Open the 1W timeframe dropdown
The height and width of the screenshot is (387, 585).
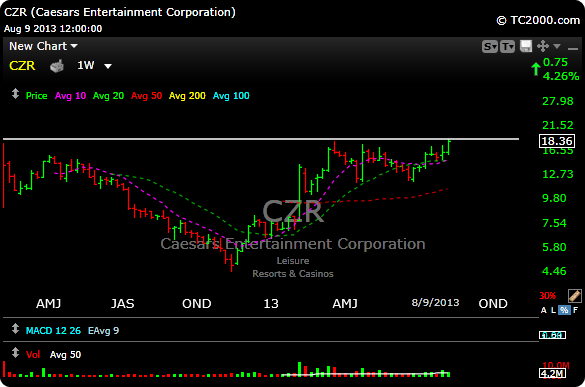pyautogui.click(x=94, y=66)
